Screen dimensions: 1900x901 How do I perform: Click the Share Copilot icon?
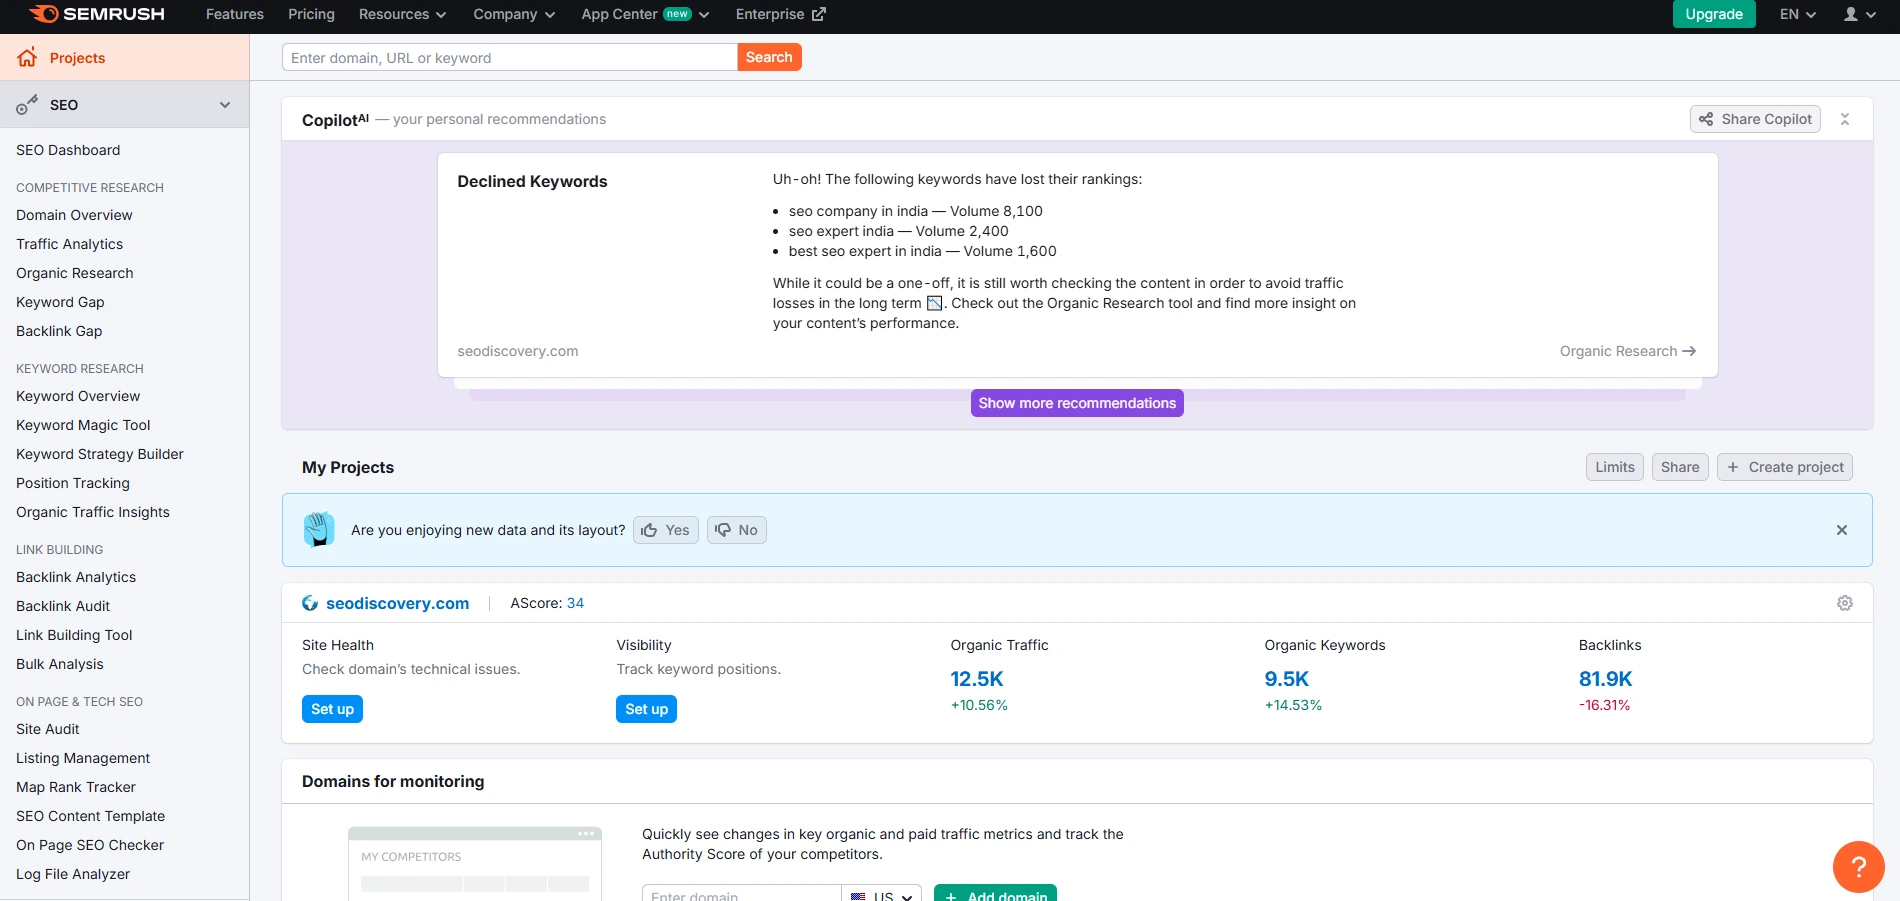pos(1706,119)
